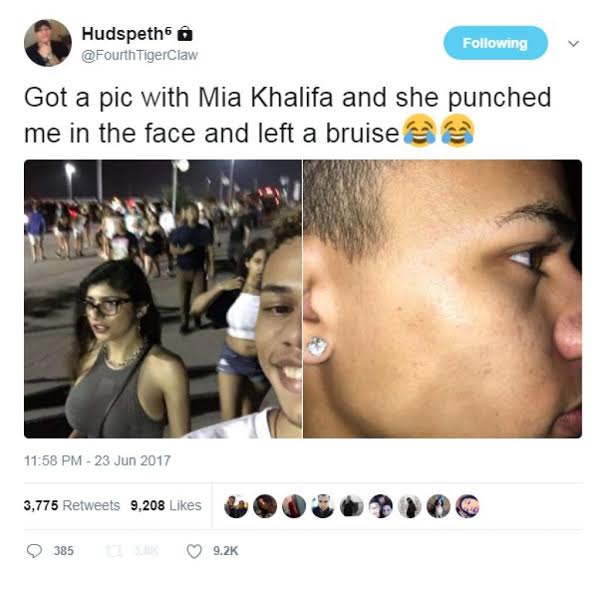Like the tweet with heart icon
The height and width of the screenshot is (589, 600).
pyautogui.click(x=194, y=551)
